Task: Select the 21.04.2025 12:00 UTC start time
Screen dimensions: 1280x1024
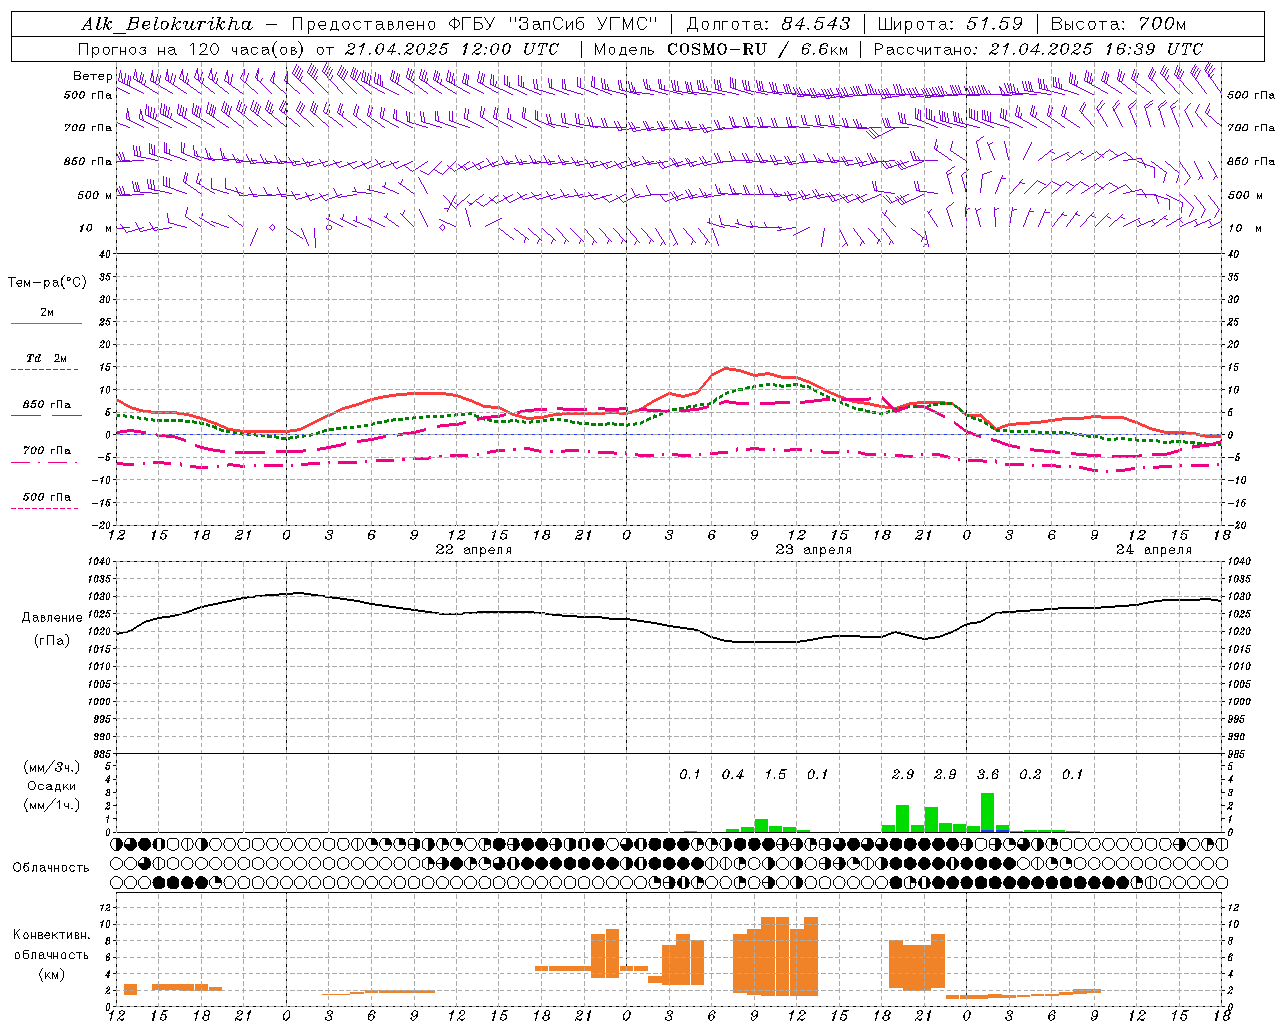Action: [452, 49]
